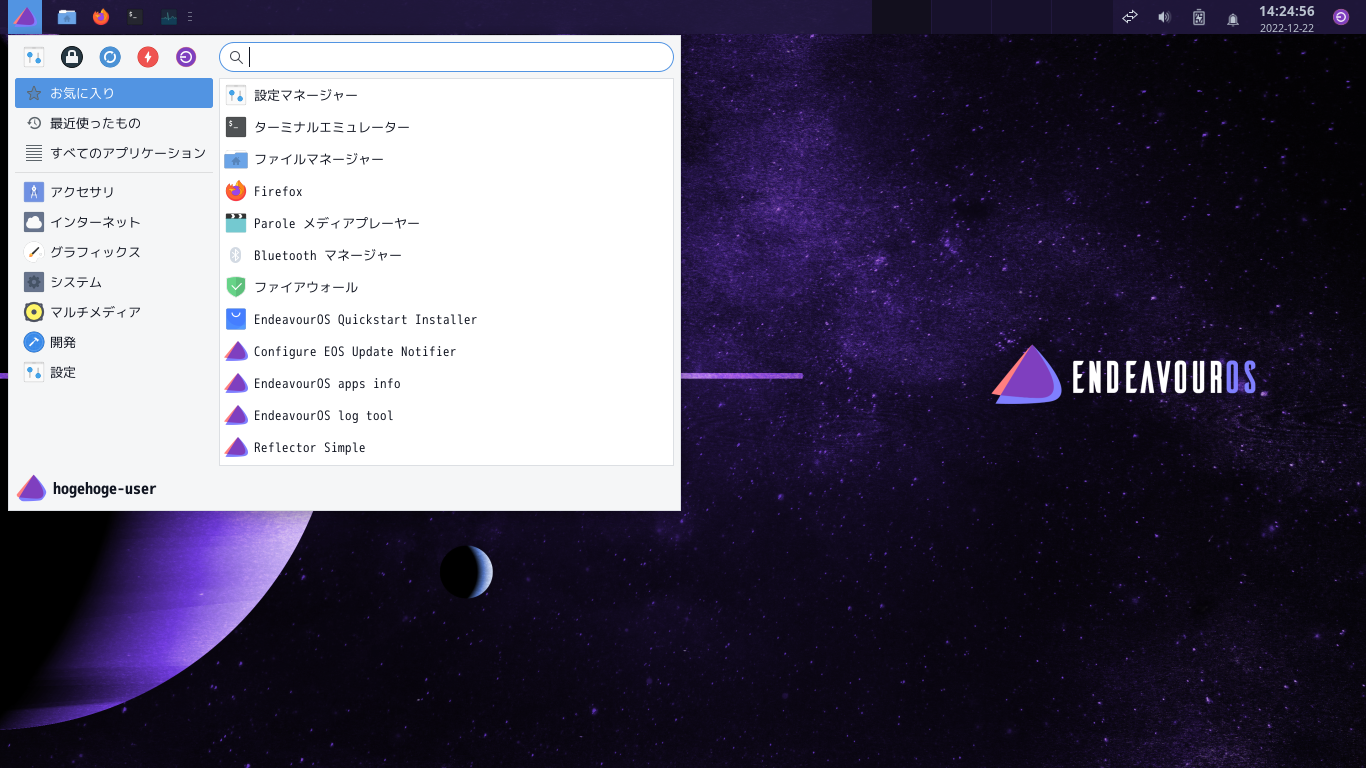The width and height of the screenshot is (1366, 768).
Task: Open file manager launcher on top panel
Action: (x=67, y=16)
